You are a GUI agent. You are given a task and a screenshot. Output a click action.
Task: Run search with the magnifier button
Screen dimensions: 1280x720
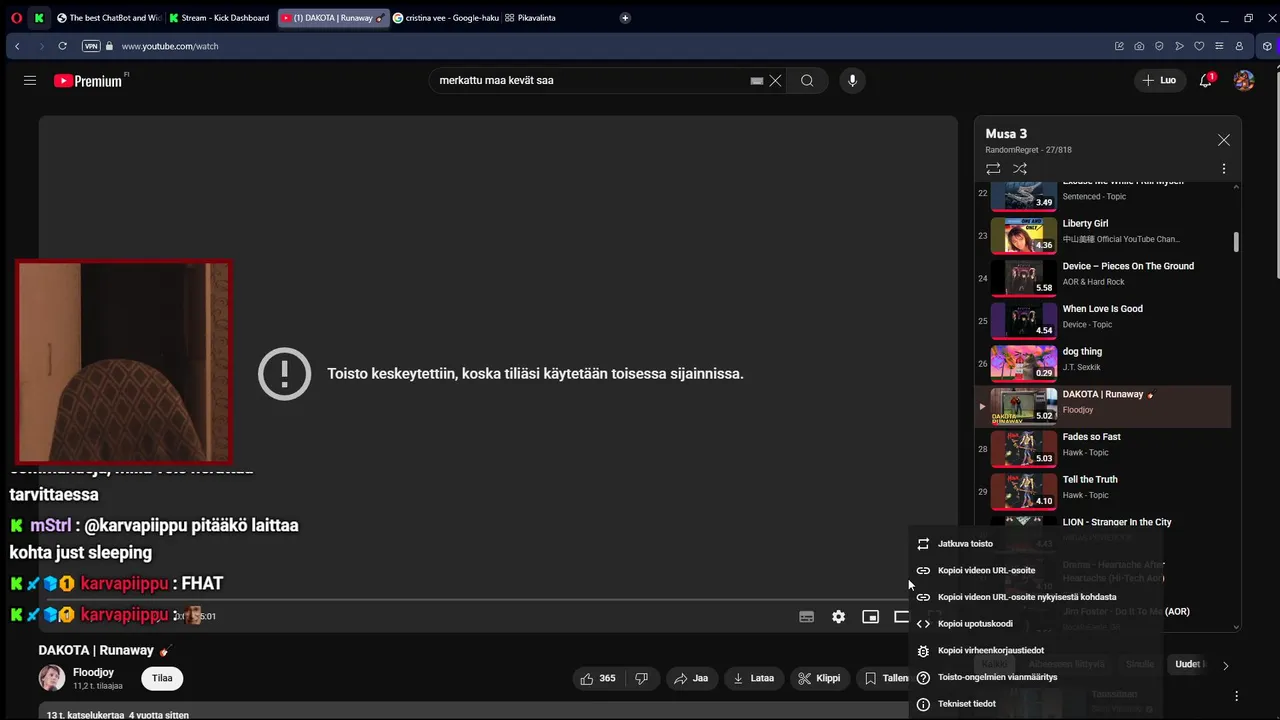(807, 81)
